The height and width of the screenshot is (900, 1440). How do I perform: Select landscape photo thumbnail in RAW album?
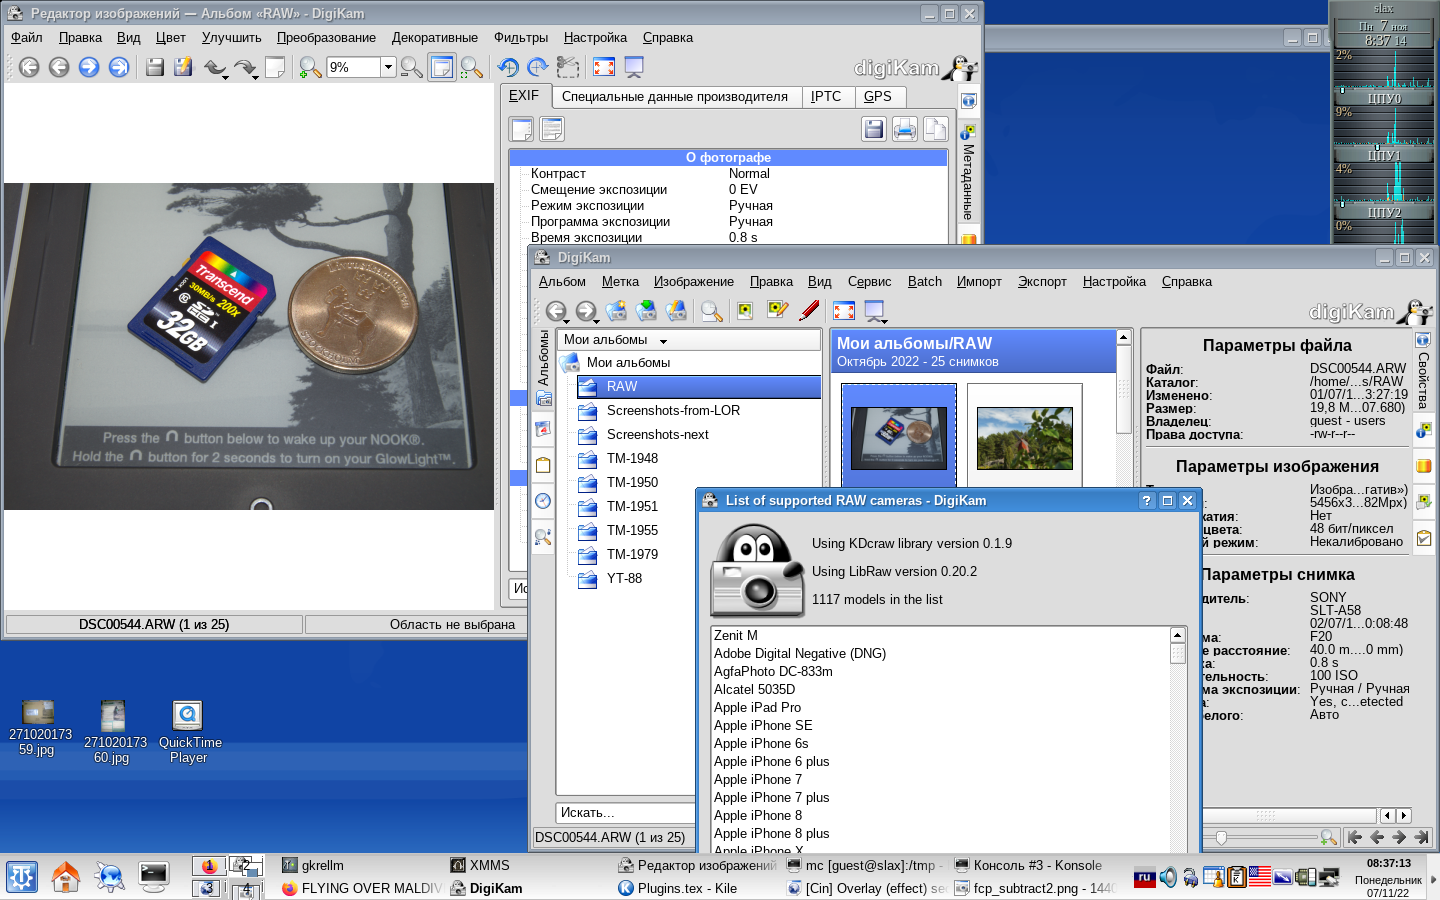click(1024, 438)
